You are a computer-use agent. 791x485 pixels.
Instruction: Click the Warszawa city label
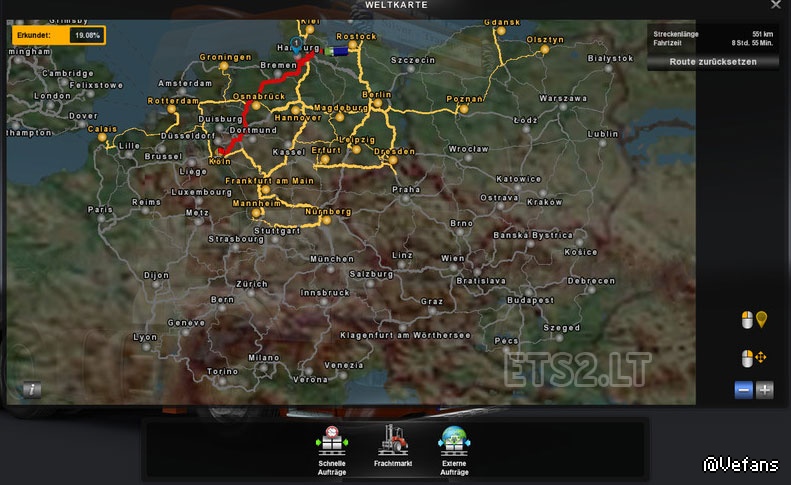pos(563,98)
